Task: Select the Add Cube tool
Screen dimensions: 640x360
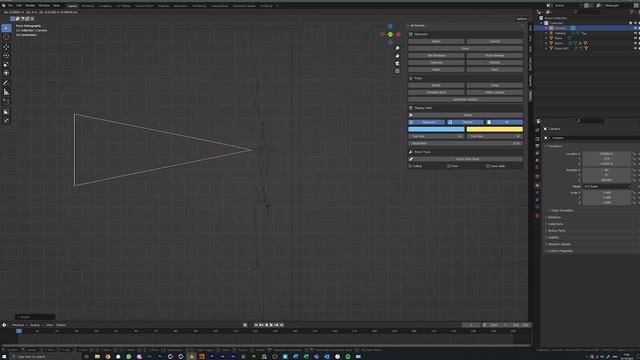Action: [6, 102]
